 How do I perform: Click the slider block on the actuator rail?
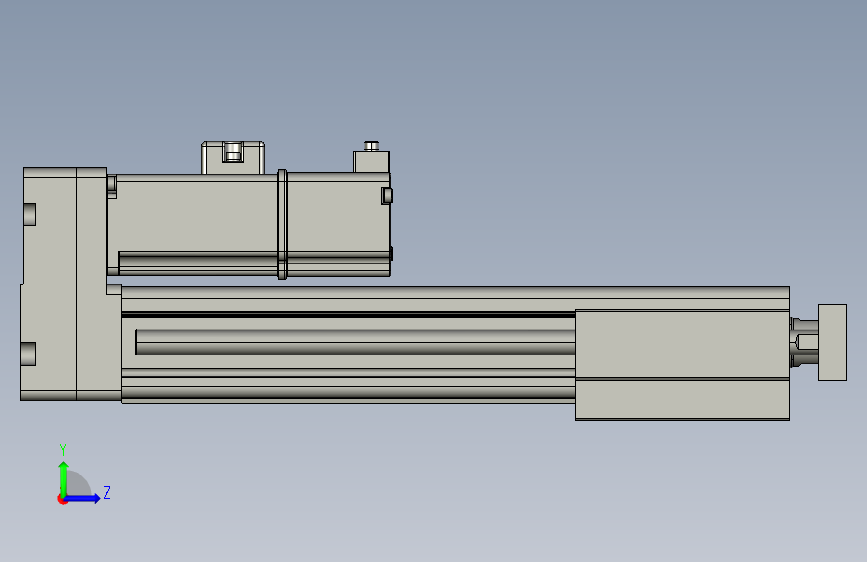pyautogui.click(x=682, y=365)
